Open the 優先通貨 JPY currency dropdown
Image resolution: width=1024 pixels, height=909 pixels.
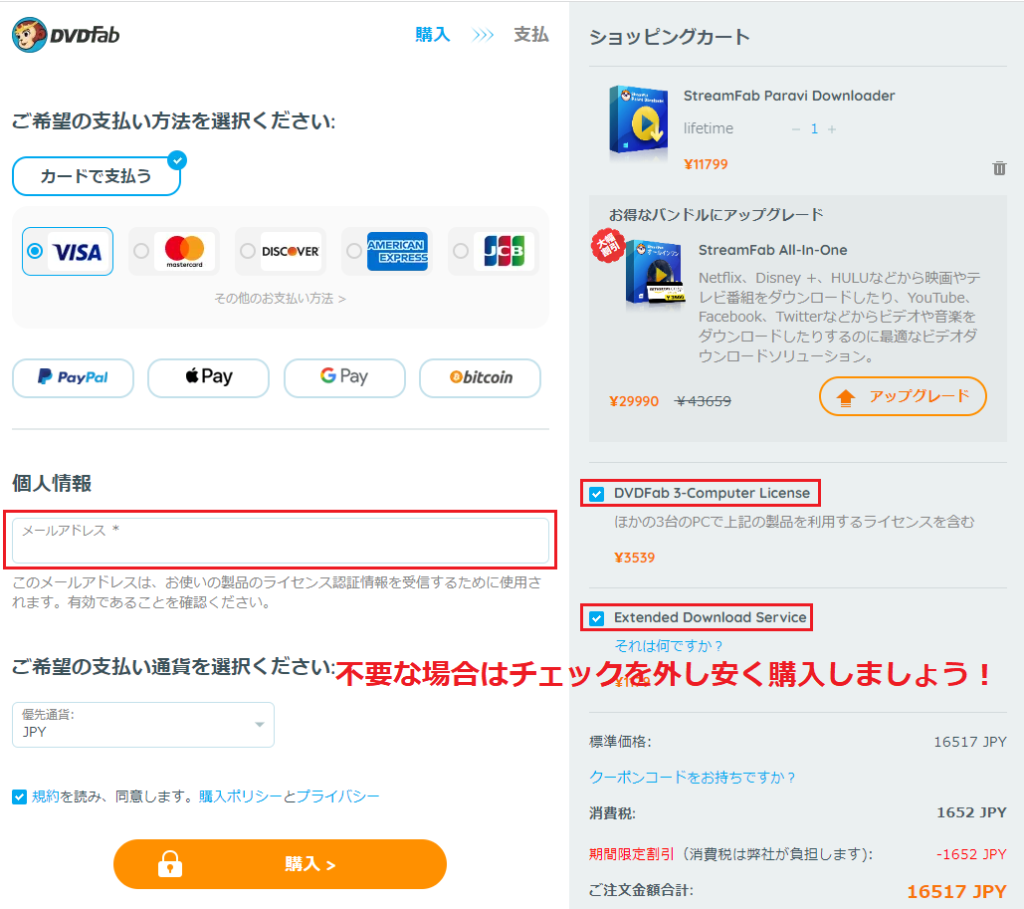tap(143, 724)
